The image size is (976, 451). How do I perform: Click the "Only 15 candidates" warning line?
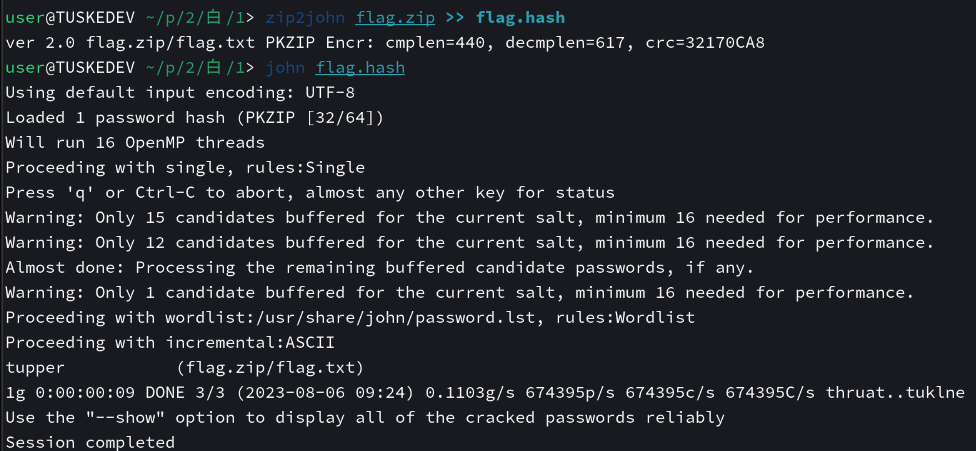tap(470, 218)
